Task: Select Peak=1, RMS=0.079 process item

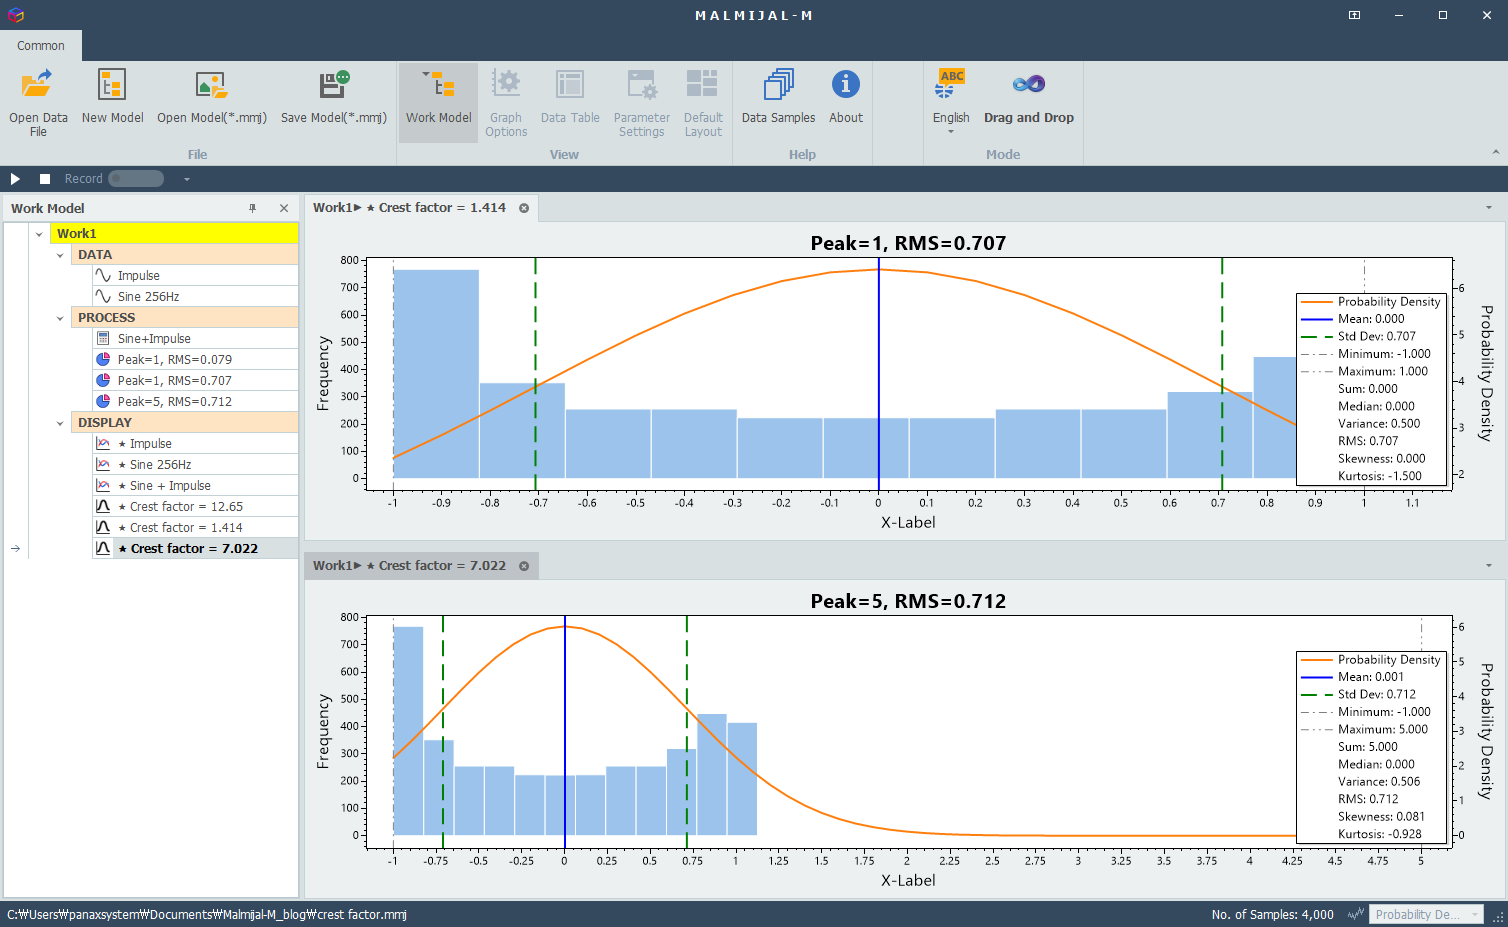Action: click(x=195, y=360)
